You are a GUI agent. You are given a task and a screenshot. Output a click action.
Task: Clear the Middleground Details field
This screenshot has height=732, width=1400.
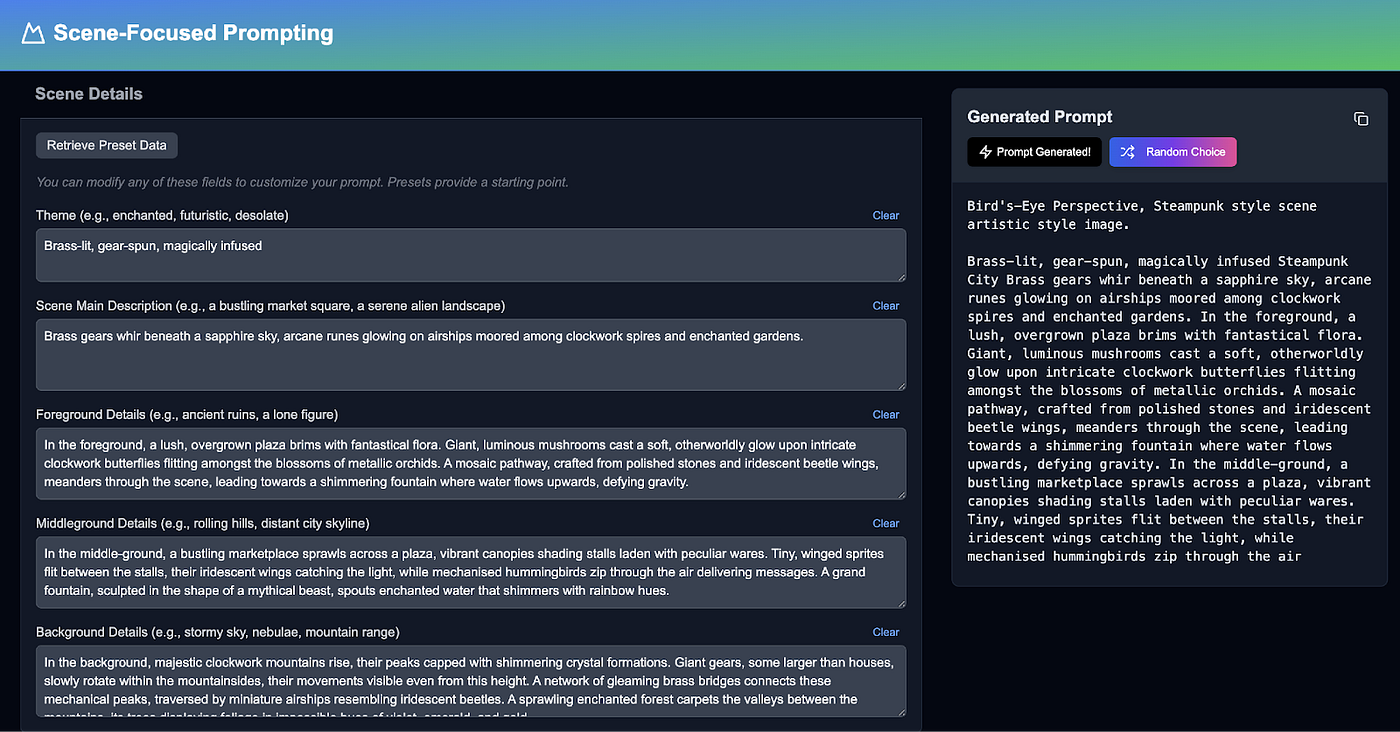pyautogui.click(x=886, y=523)
